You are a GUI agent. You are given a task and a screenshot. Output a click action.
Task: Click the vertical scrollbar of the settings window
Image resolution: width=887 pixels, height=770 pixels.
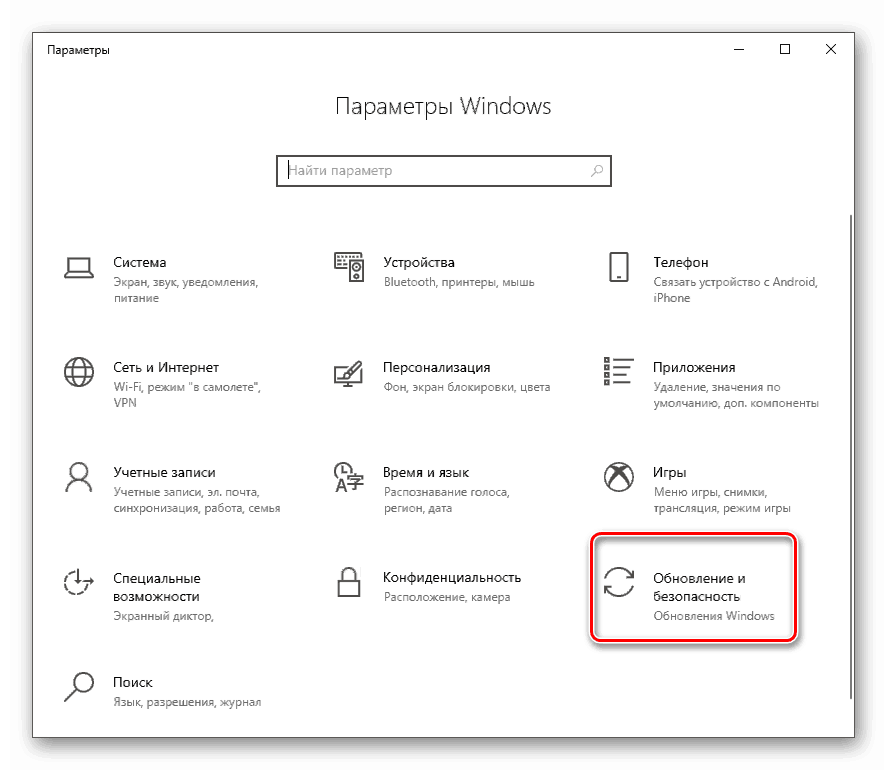851,456
